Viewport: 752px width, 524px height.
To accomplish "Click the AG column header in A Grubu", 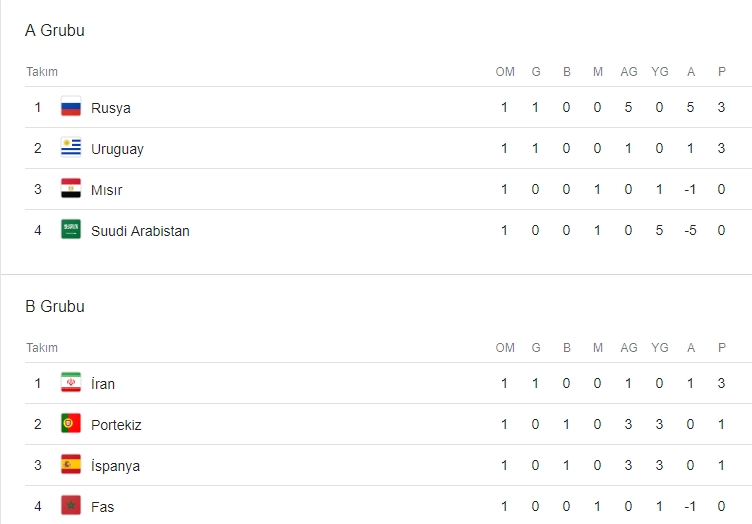I will tap(628, 72).
